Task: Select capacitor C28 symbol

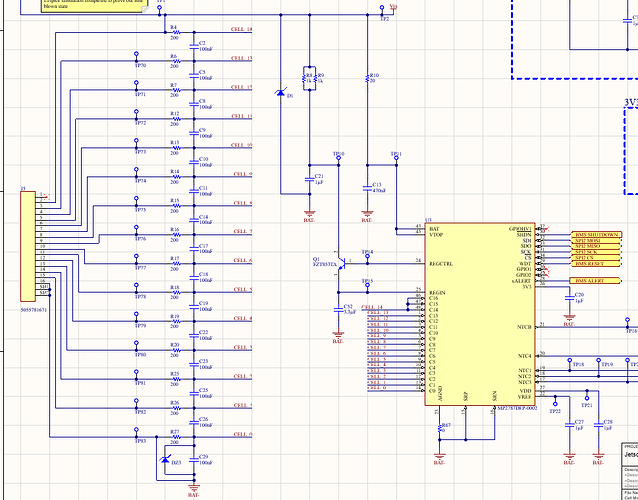Action: pyautogui.click(x=599, y=425)
